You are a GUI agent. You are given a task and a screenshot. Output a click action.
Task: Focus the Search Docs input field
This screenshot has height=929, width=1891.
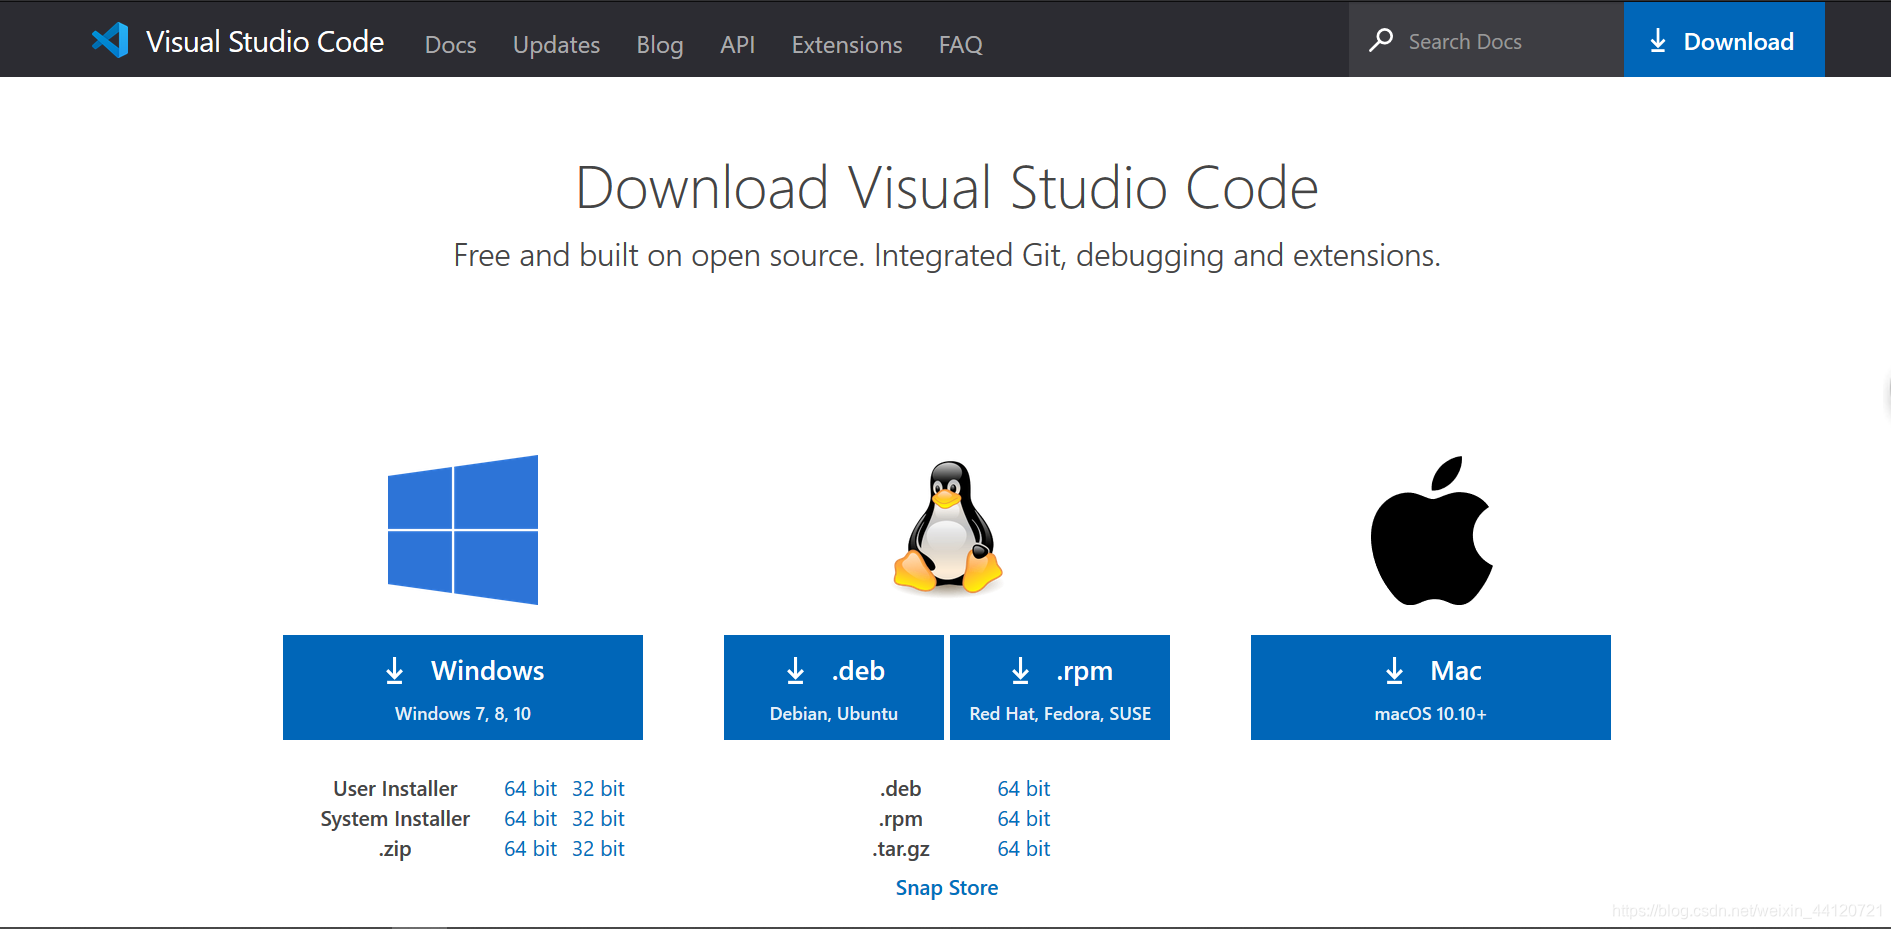point(1486,40)
